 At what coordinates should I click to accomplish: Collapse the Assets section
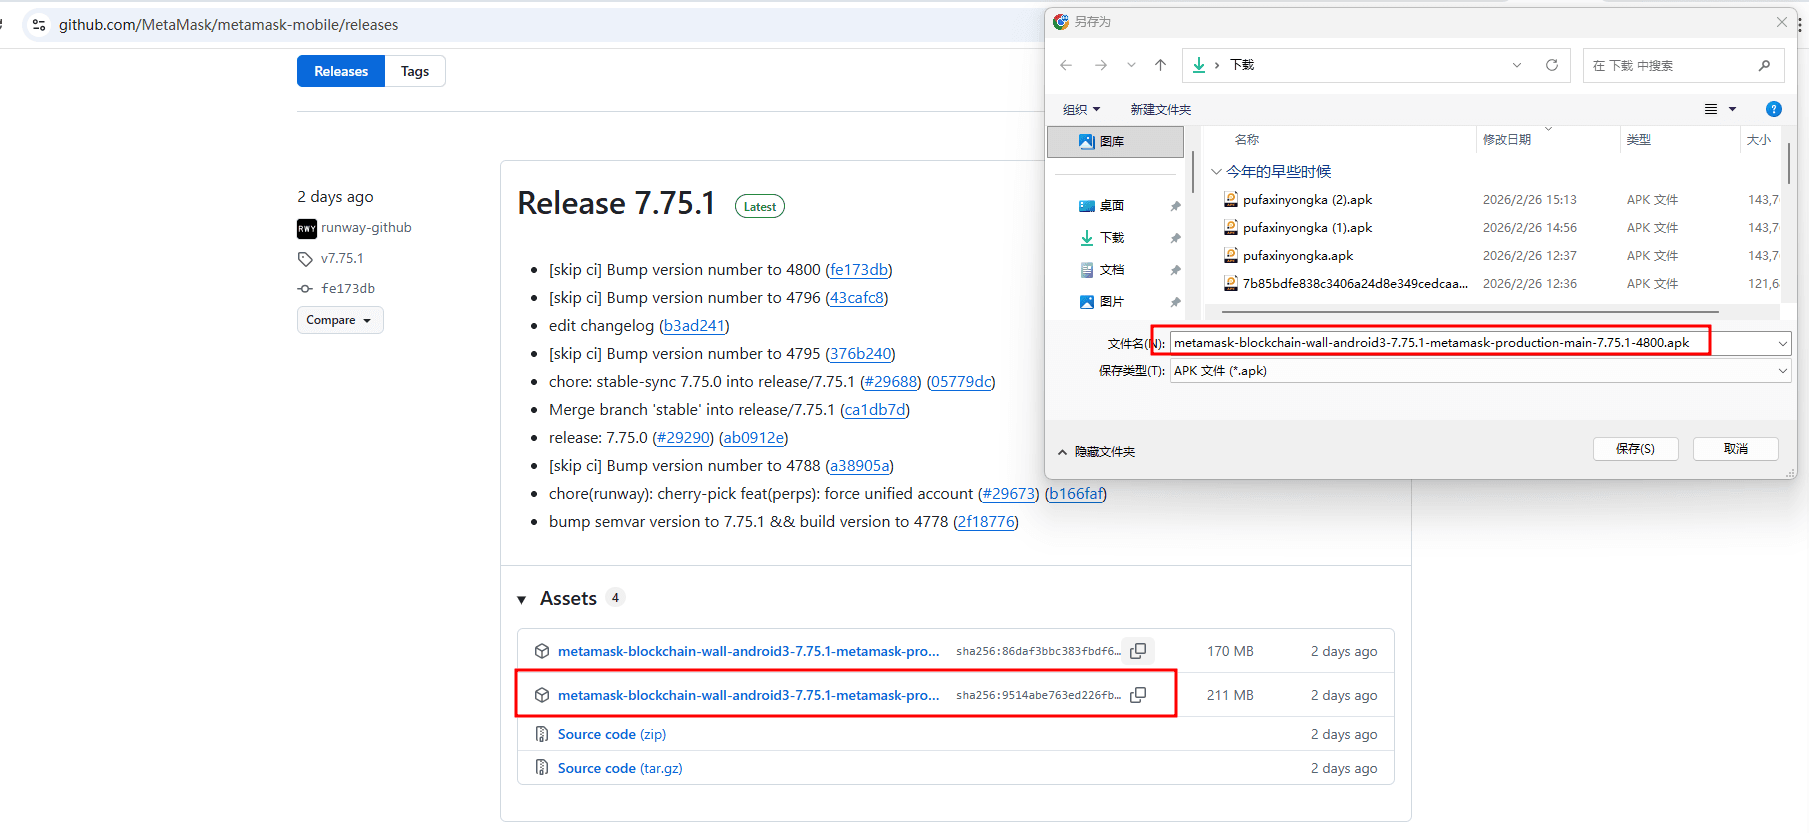521,600
